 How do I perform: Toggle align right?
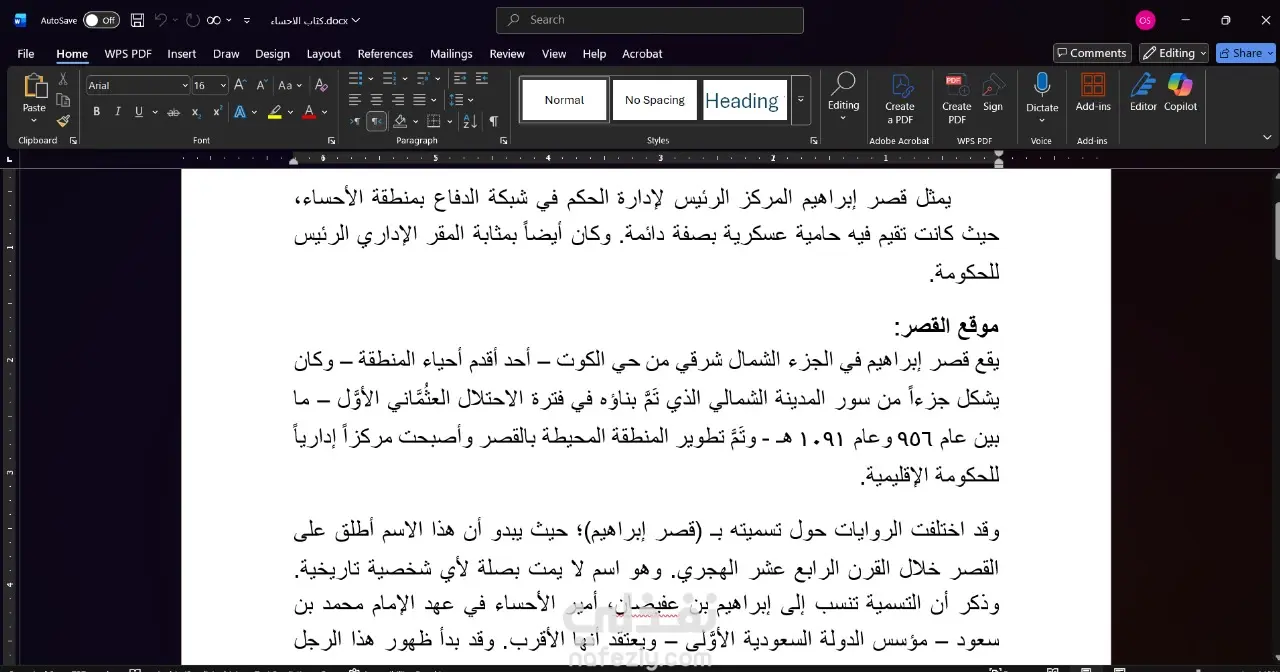pyautogui.click(x=398, y=100)
